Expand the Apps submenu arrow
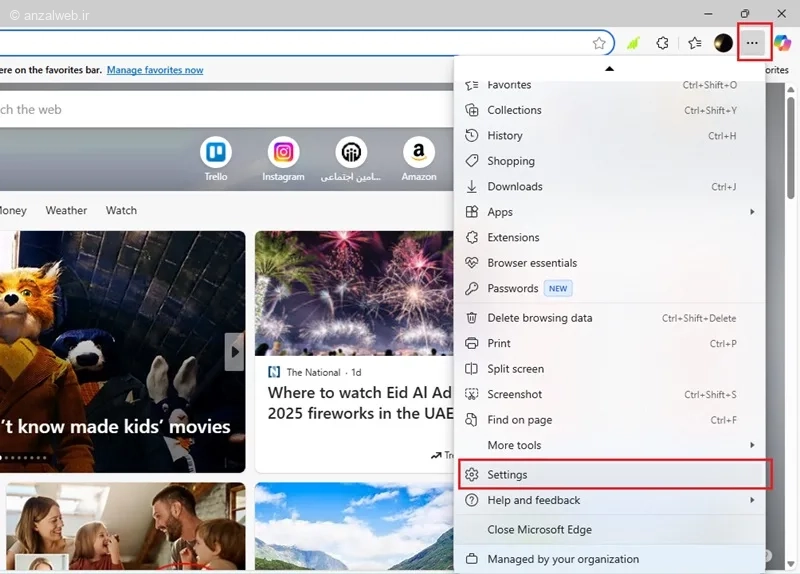The width and height of the screenshot is (800, 574). point(752,212)
